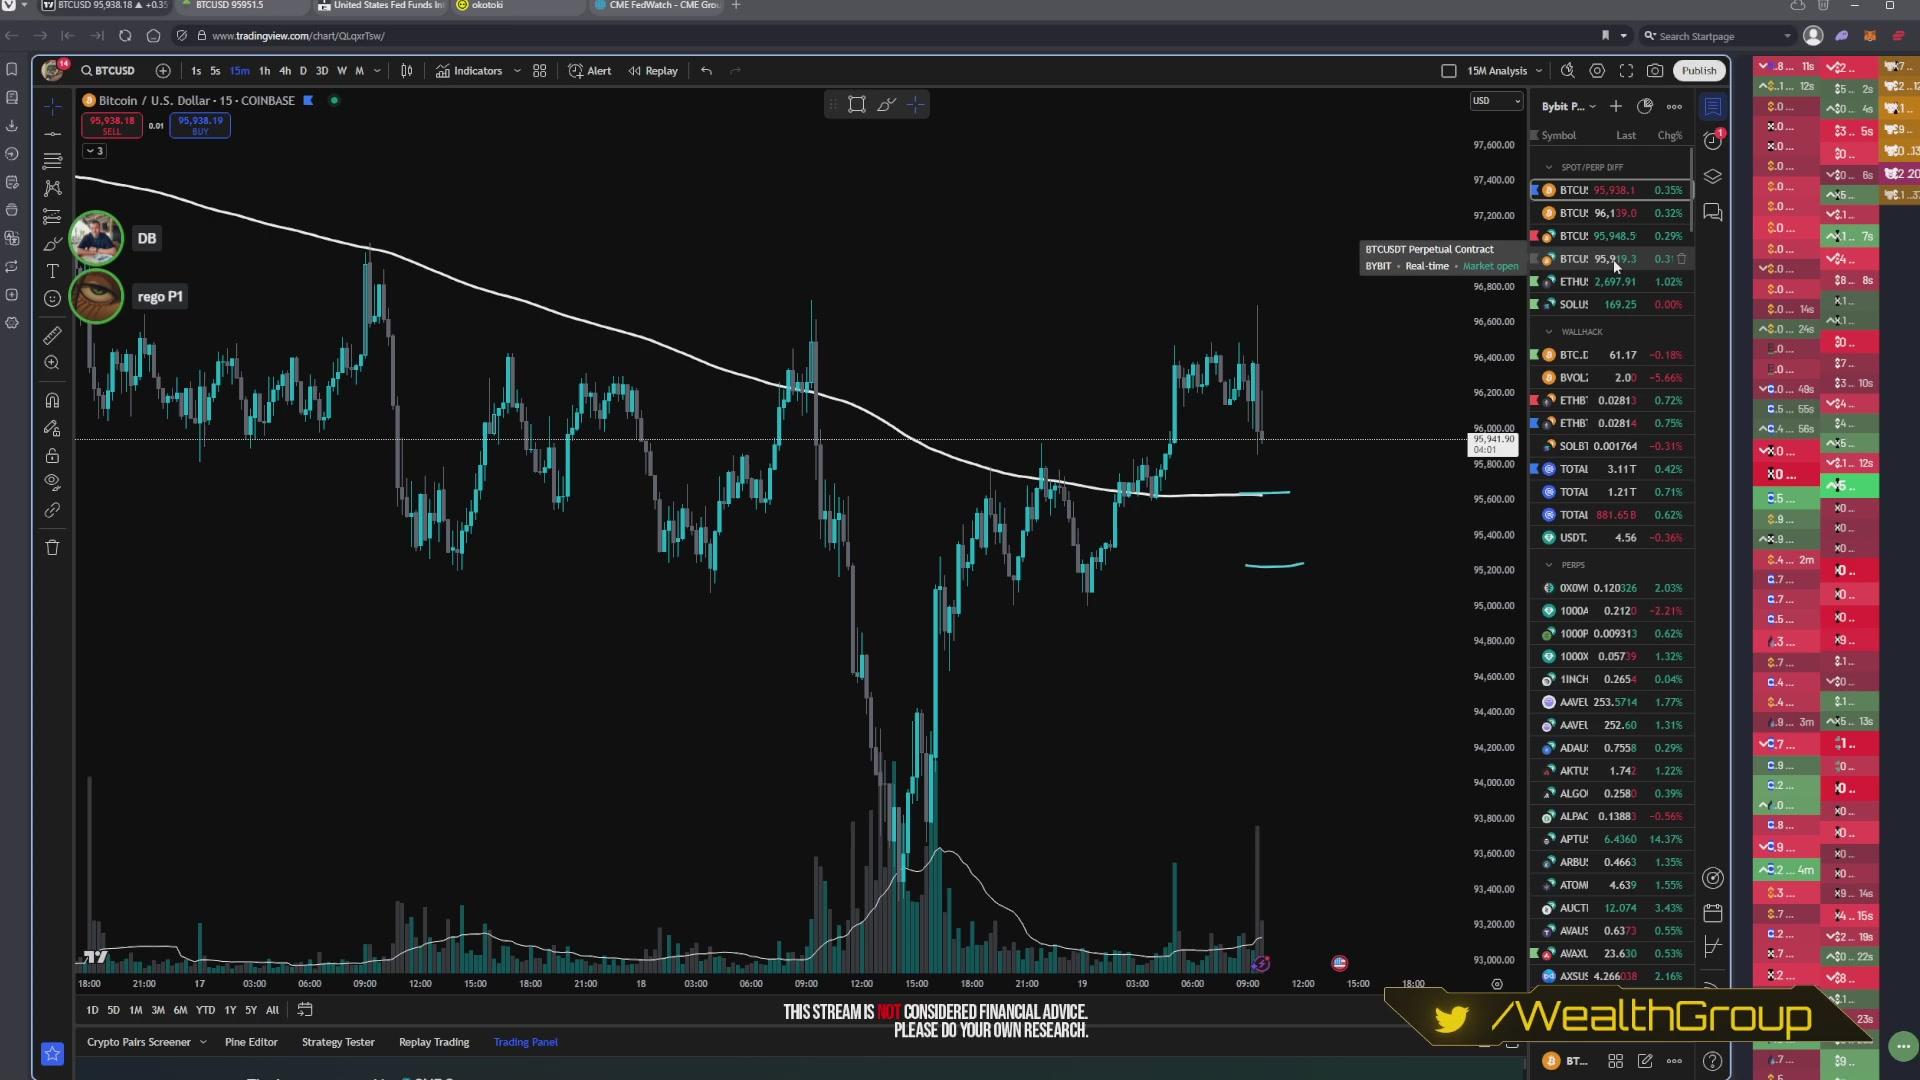1920x1080 pixels.
Task: Select the ruler measure tool
Action: click(x=53, y=336)
